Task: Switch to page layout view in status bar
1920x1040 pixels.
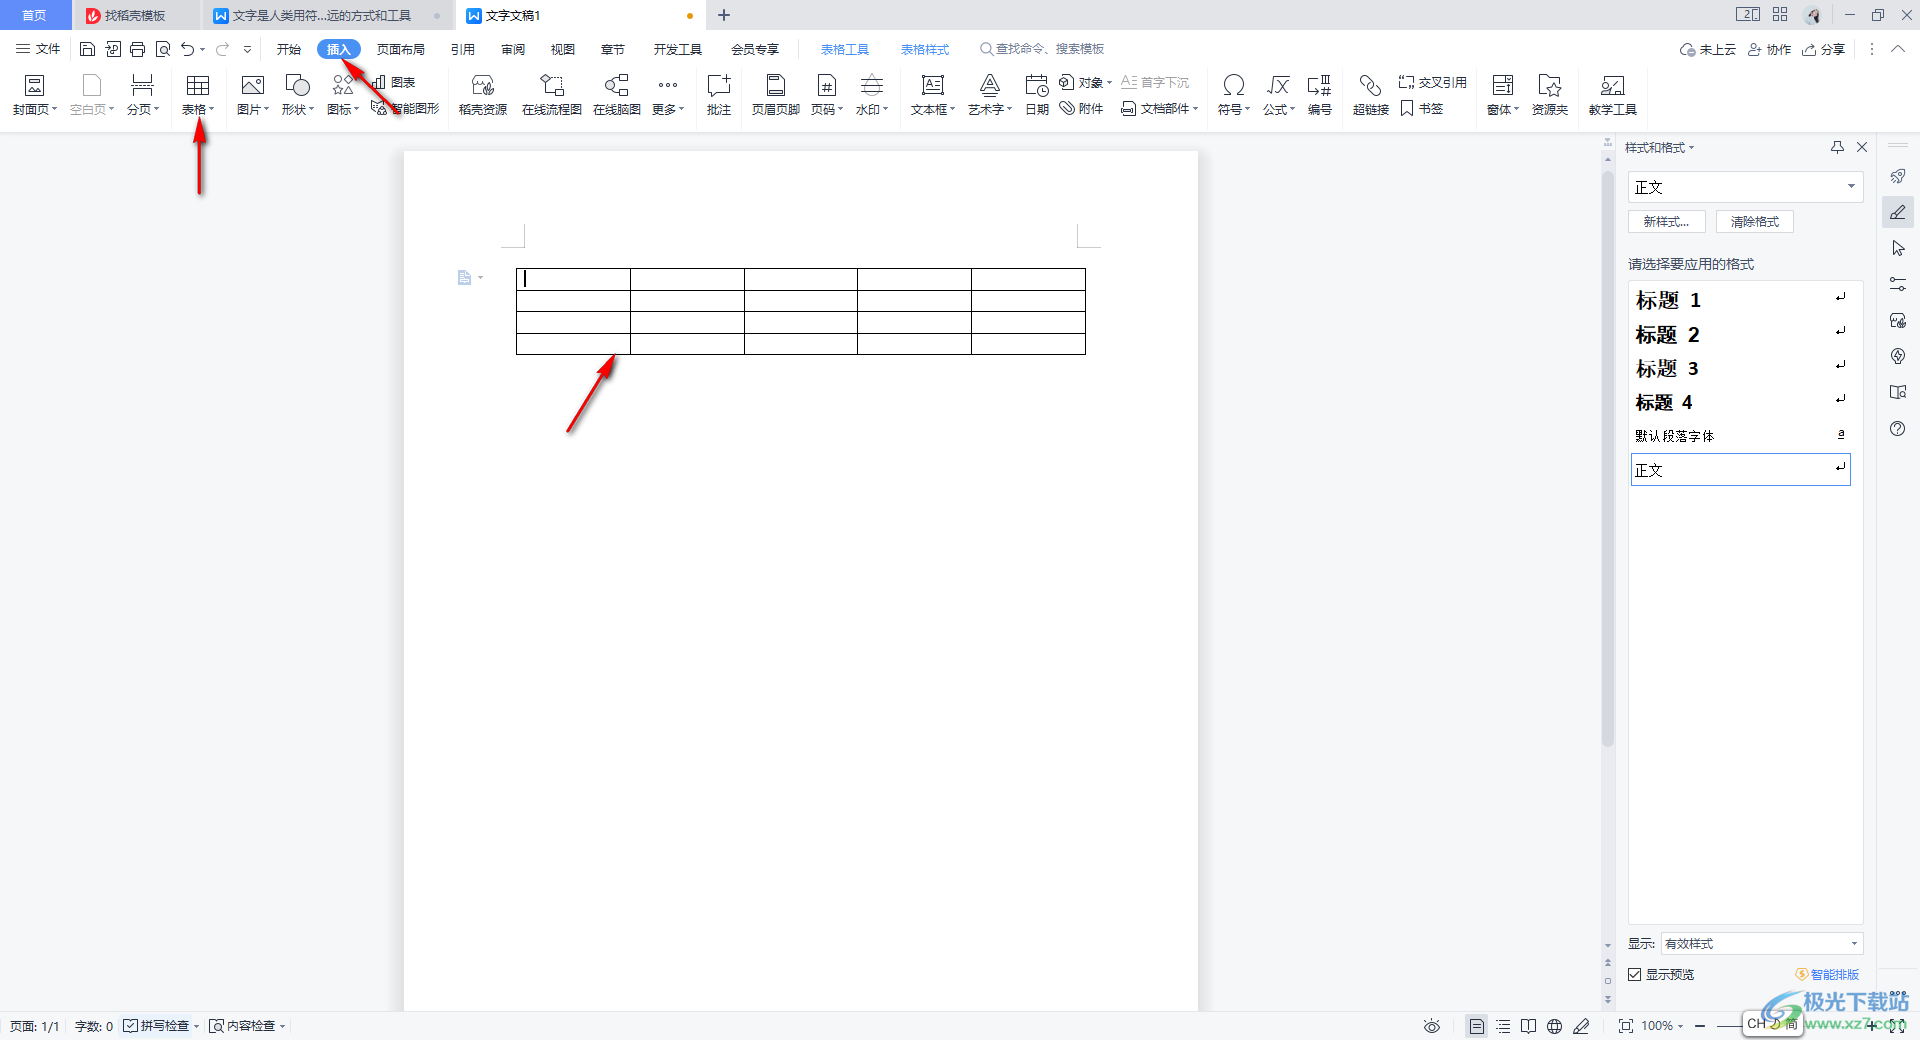Action: click(1477, 1026)
